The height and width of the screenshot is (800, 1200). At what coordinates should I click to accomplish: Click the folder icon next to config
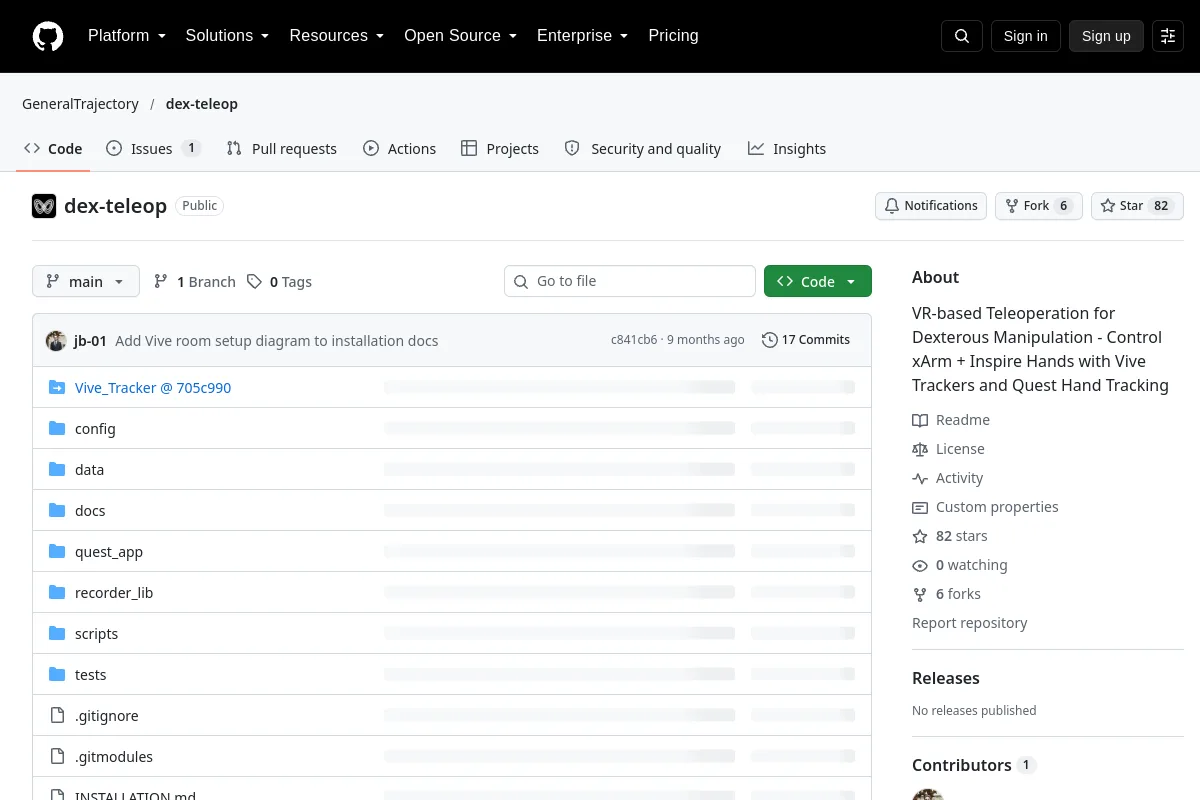coord(57,428)
